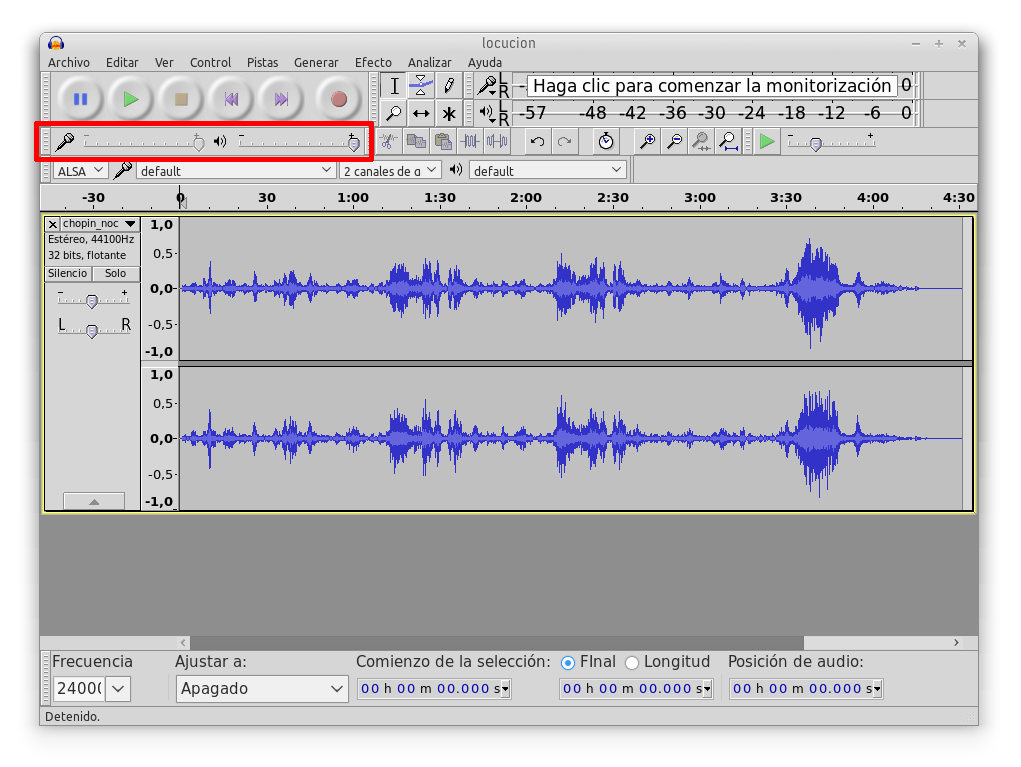Open the Efecto menu
Viewport: 1021px width, 767px height.
click(373, 63)
